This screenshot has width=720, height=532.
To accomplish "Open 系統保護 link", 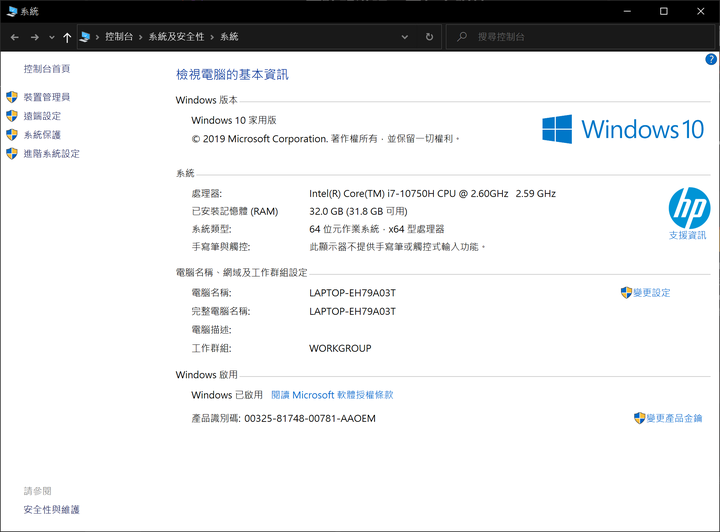I will (42, 135).
